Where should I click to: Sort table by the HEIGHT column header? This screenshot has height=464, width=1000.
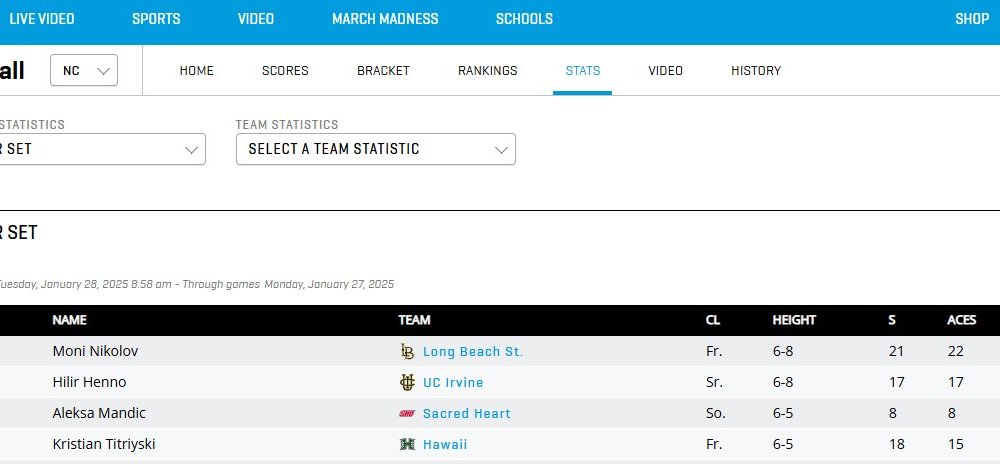(794, 321)
